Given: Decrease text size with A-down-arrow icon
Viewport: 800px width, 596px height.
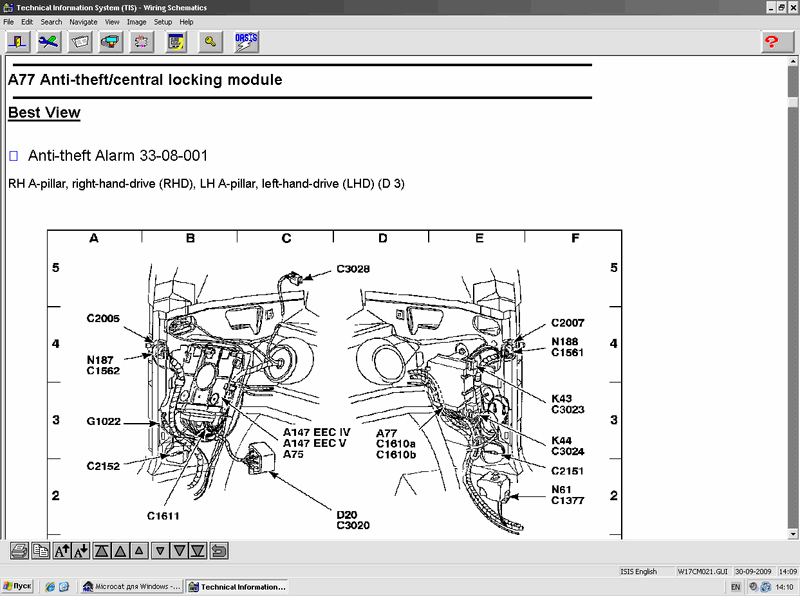Looking at the screenshot, I should [81, 550].
